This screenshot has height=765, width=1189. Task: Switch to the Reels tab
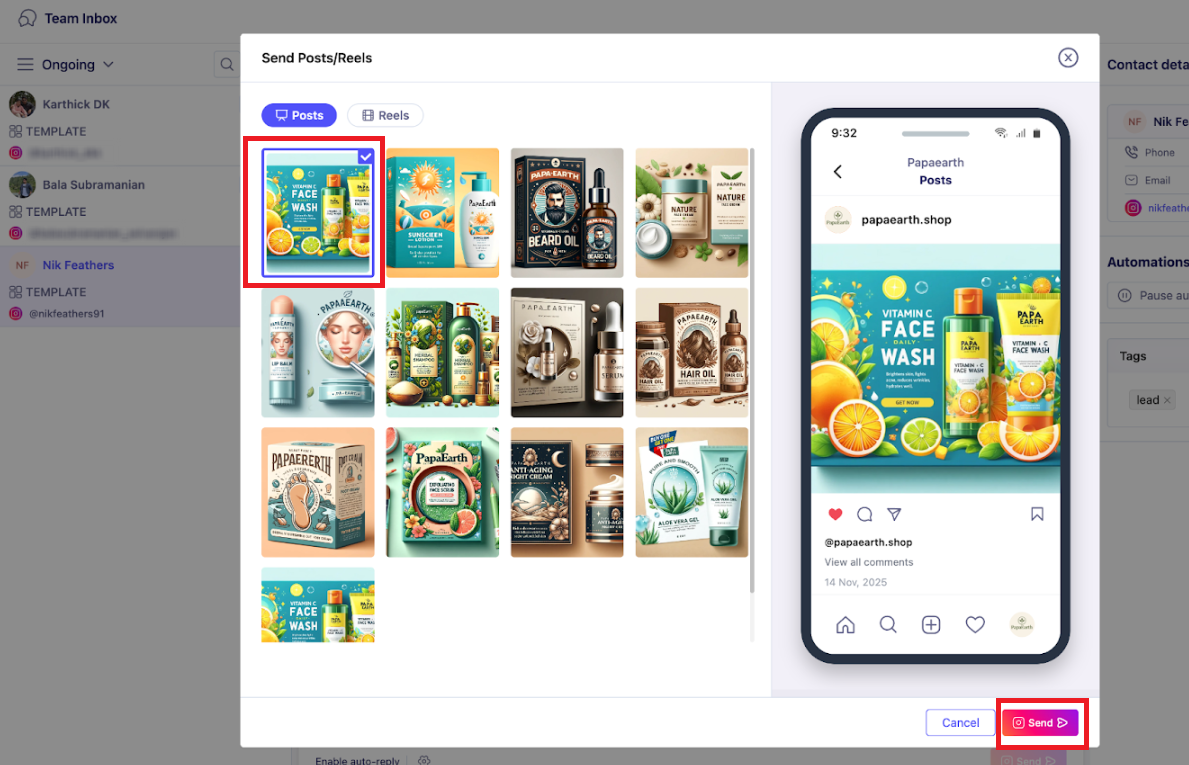point(385,115)
